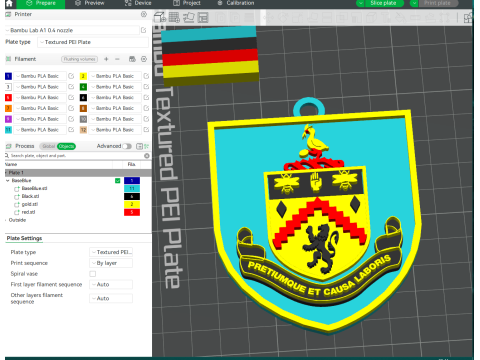The width and height of the screenshot is (480, 360).
Task: Edit filament 5 preset icon
Action: pyautogui.click(x=71, y=97)
